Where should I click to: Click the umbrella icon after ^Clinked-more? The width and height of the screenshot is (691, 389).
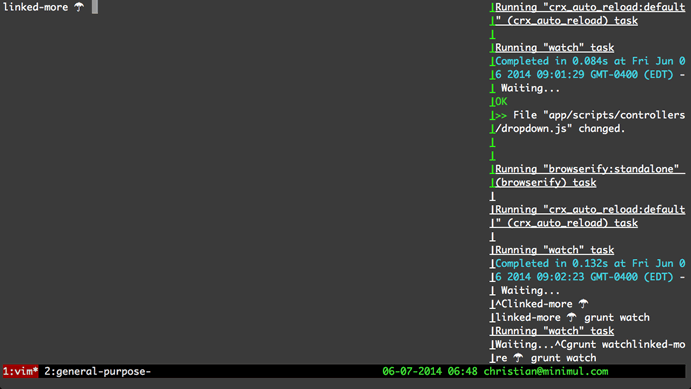click(583, 304)
